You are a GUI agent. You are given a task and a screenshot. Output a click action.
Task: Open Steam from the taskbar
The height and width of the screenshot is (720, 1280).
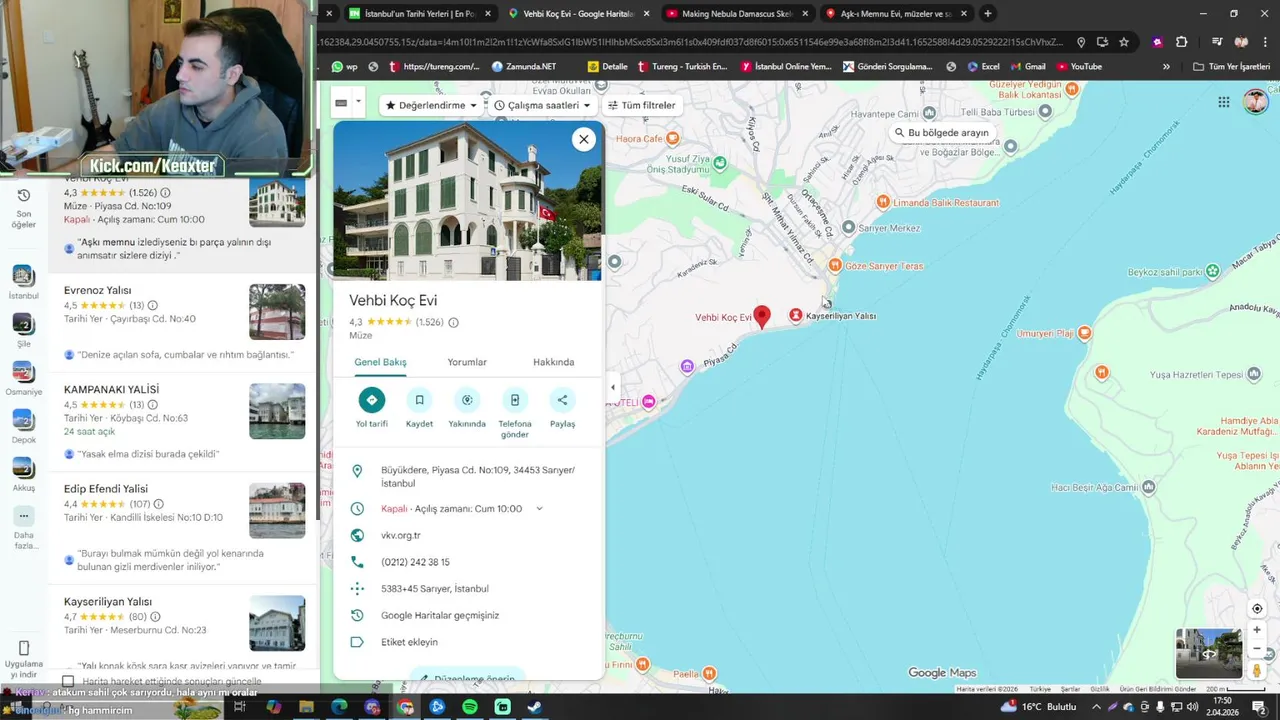click(x=535, y=707)
